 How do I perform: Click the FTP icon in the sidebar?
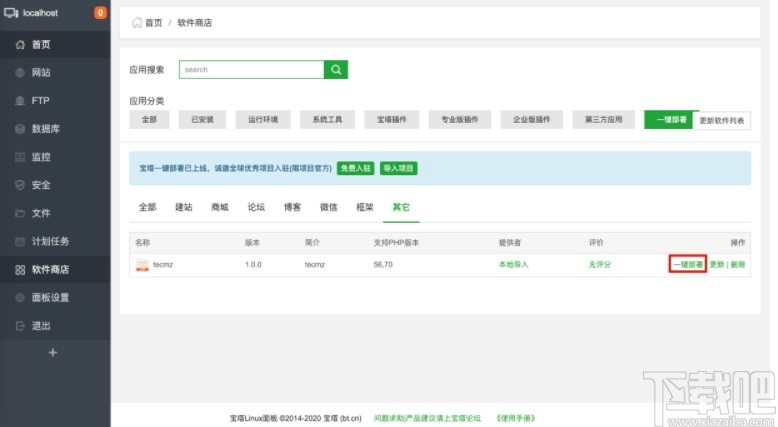tap(20, 101)
